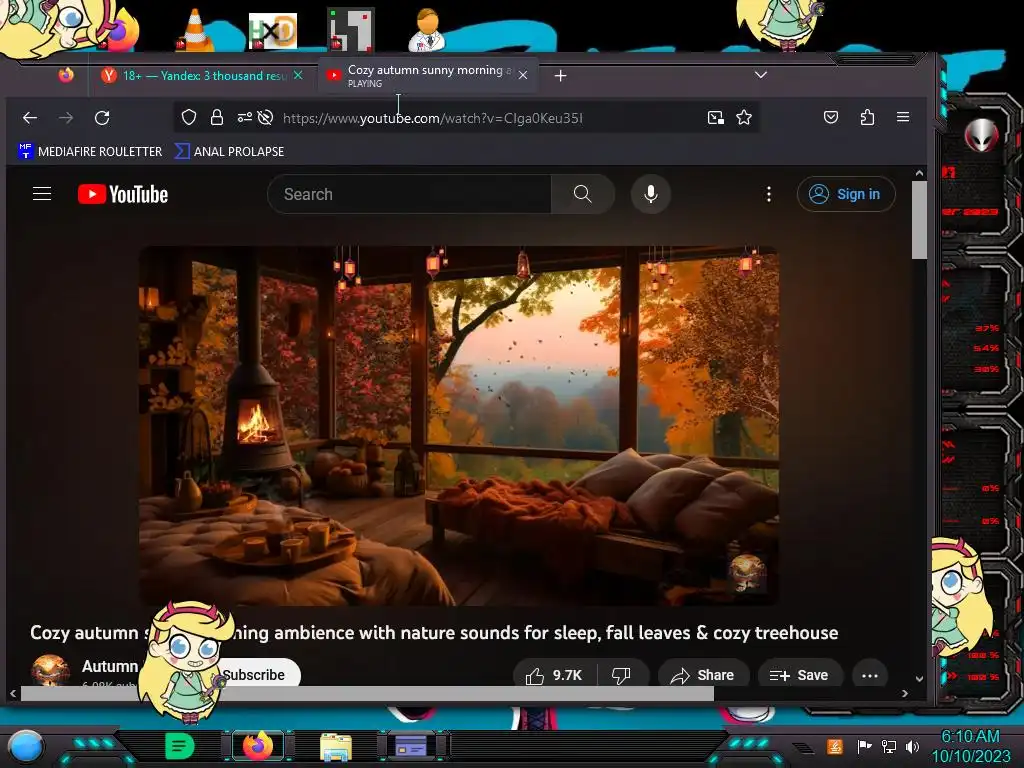Open the Autumn channel avatar
Image resolution: width=1024 pixels, height=768 pixels.
point(50,670)
